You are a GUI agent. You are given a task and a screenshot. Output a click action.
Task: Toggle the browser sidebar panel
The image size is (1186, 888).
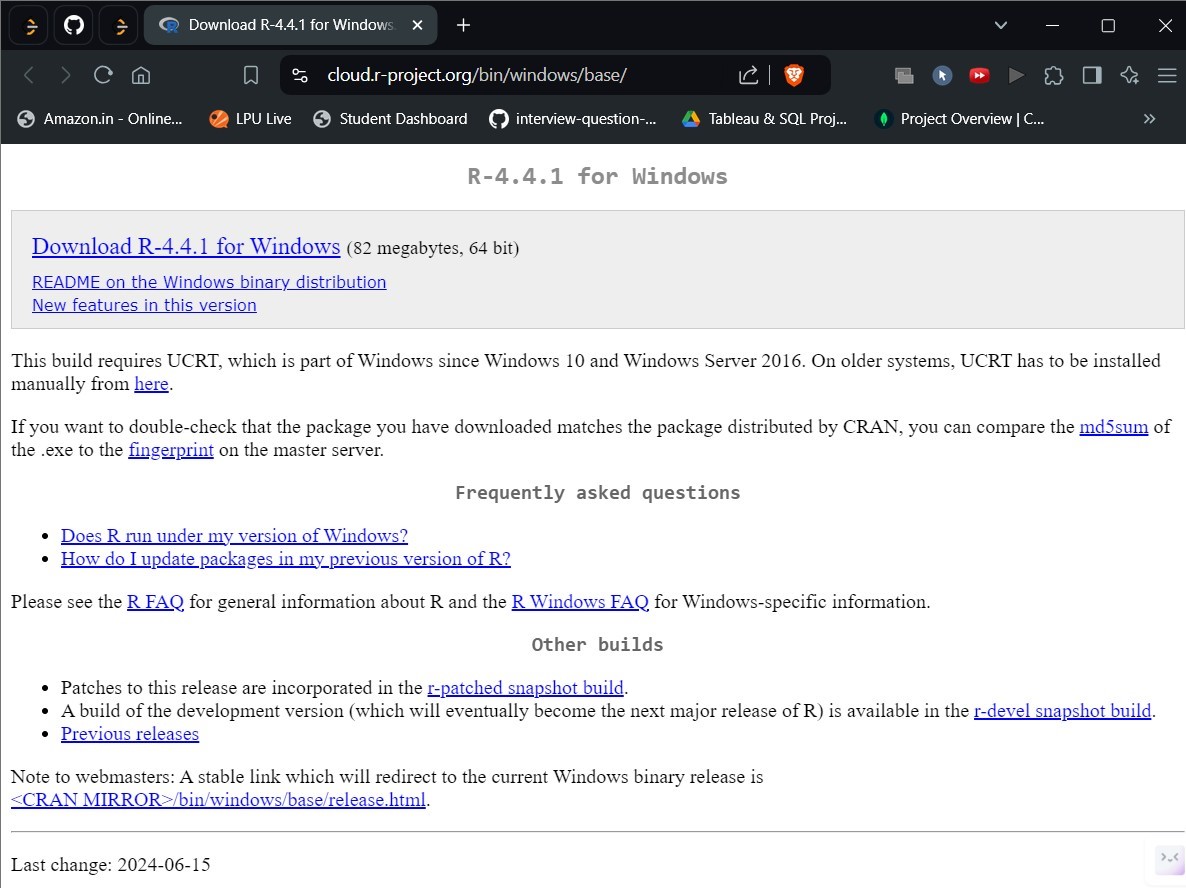point(1091,75)
